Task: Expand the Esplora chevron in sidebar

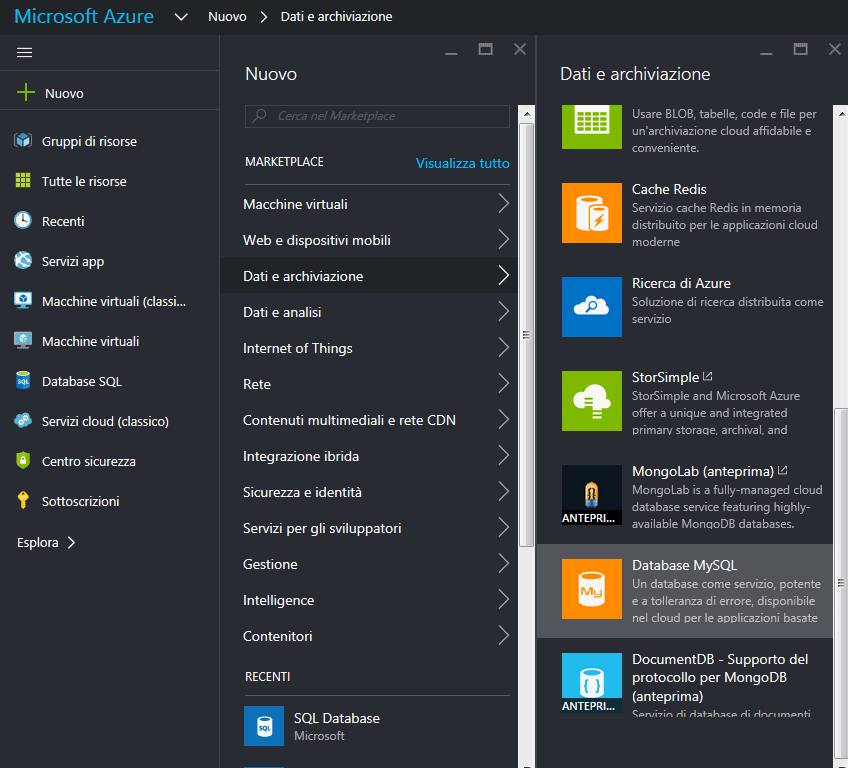Action: click(71, 542)
